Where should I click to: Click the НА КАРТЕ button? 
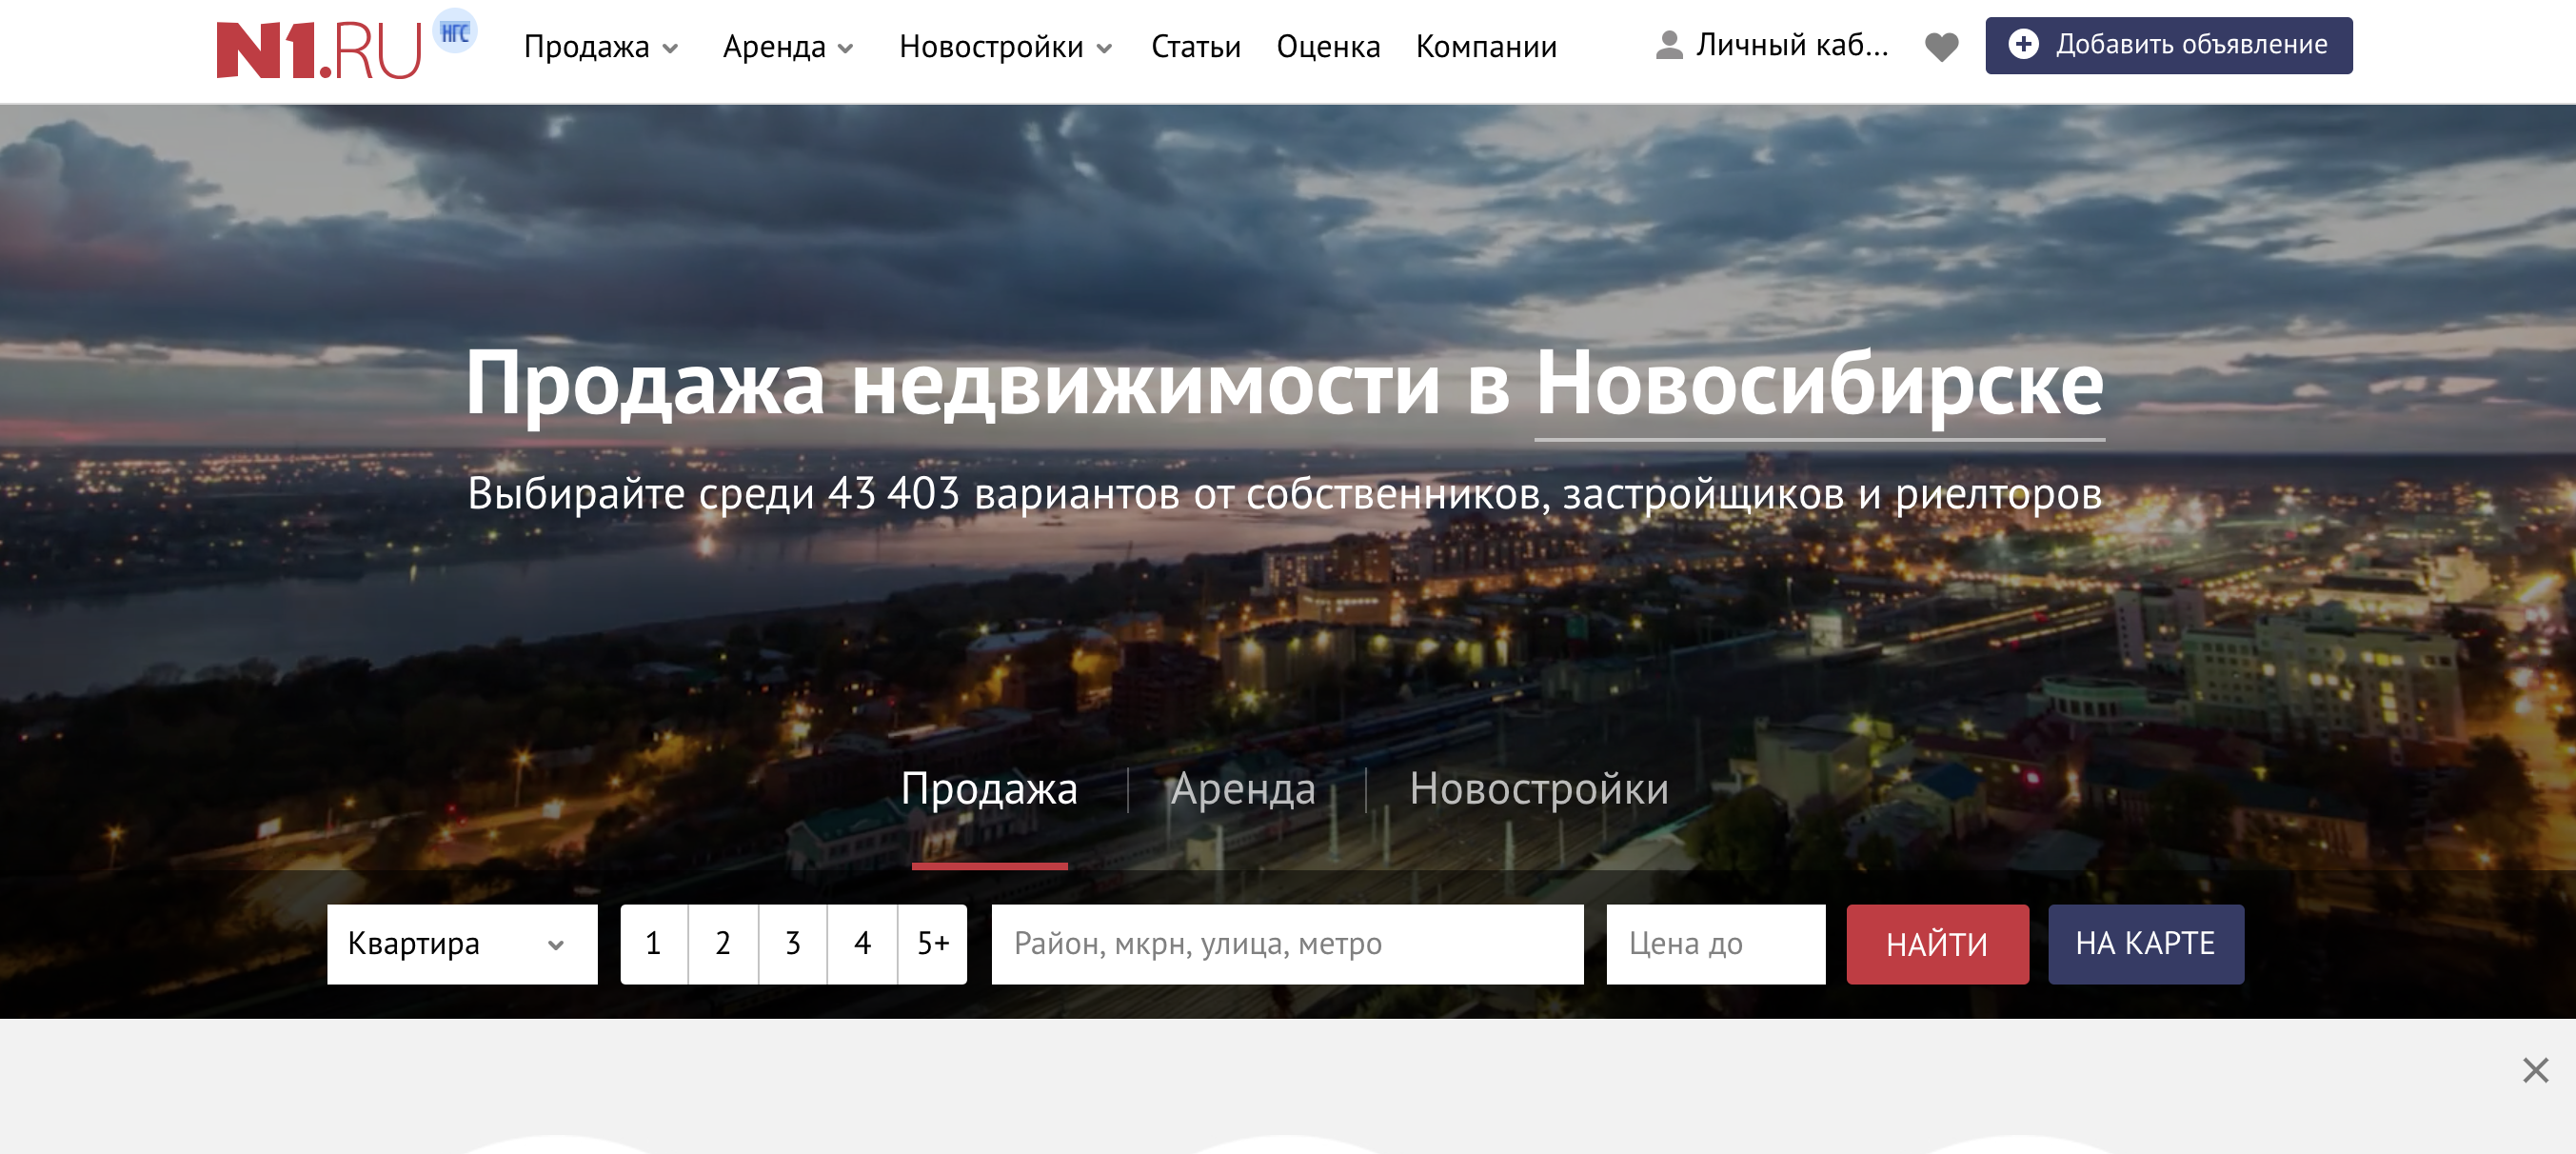2145,943
